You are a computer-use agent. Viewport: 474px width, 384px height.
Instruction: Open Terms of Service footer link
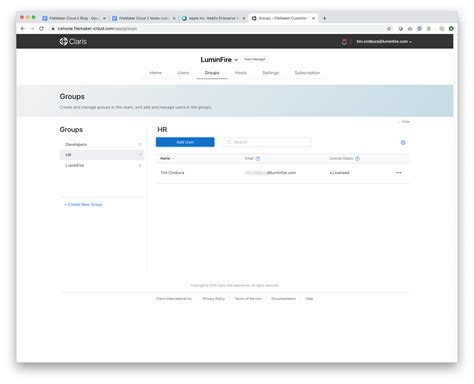click(248, 299)
